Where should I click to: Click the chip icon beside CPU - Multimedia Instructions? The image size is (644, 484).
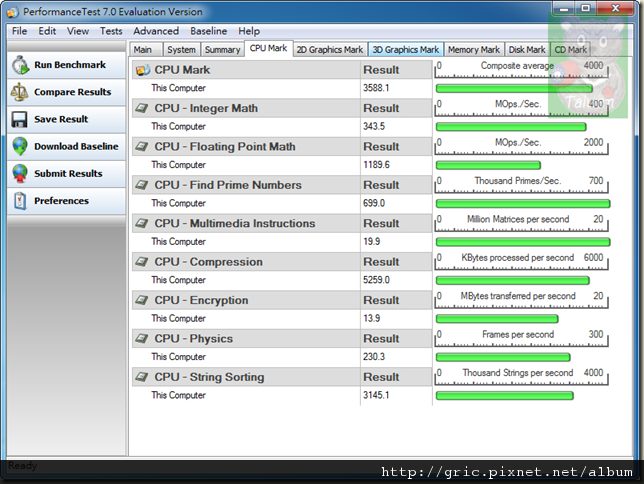142,223
